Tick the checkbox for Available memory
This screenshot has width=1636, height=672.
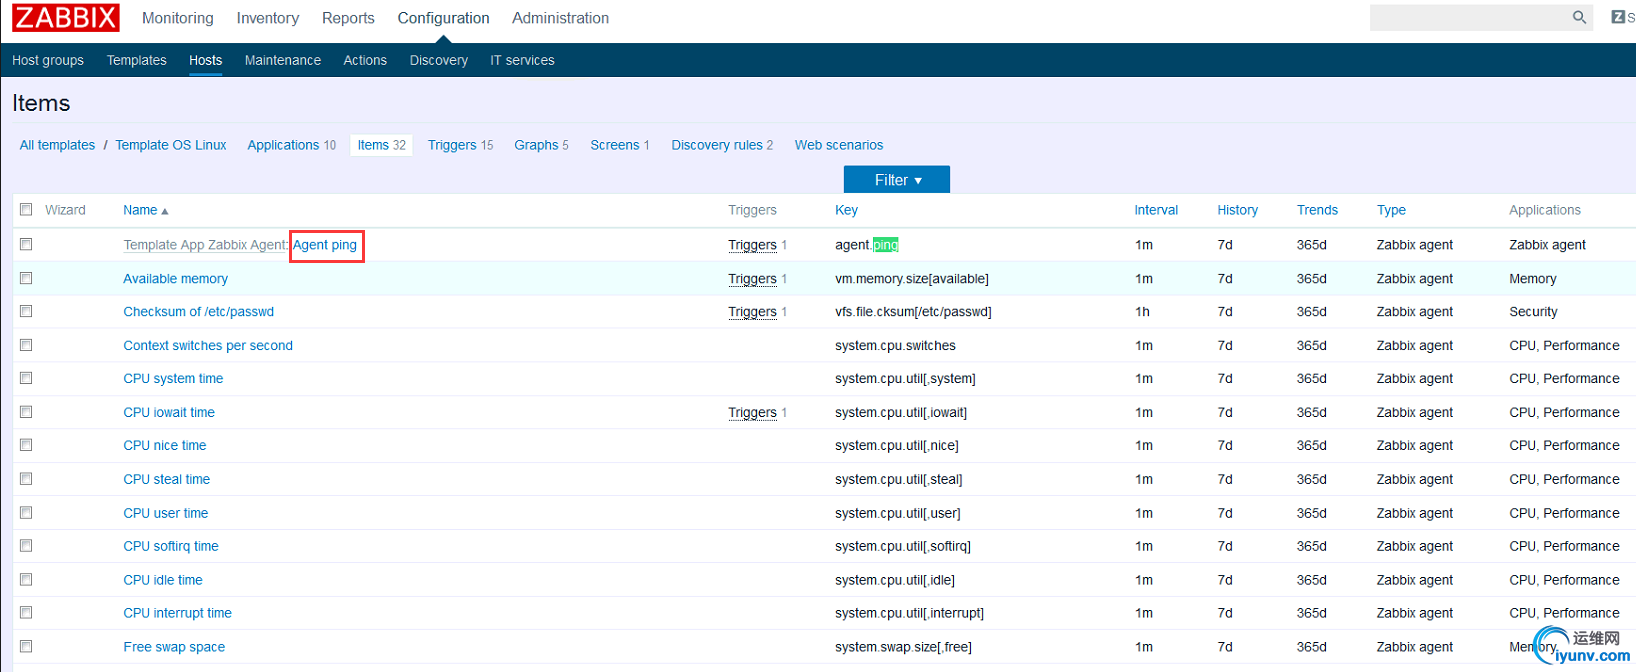coord(26,278)
